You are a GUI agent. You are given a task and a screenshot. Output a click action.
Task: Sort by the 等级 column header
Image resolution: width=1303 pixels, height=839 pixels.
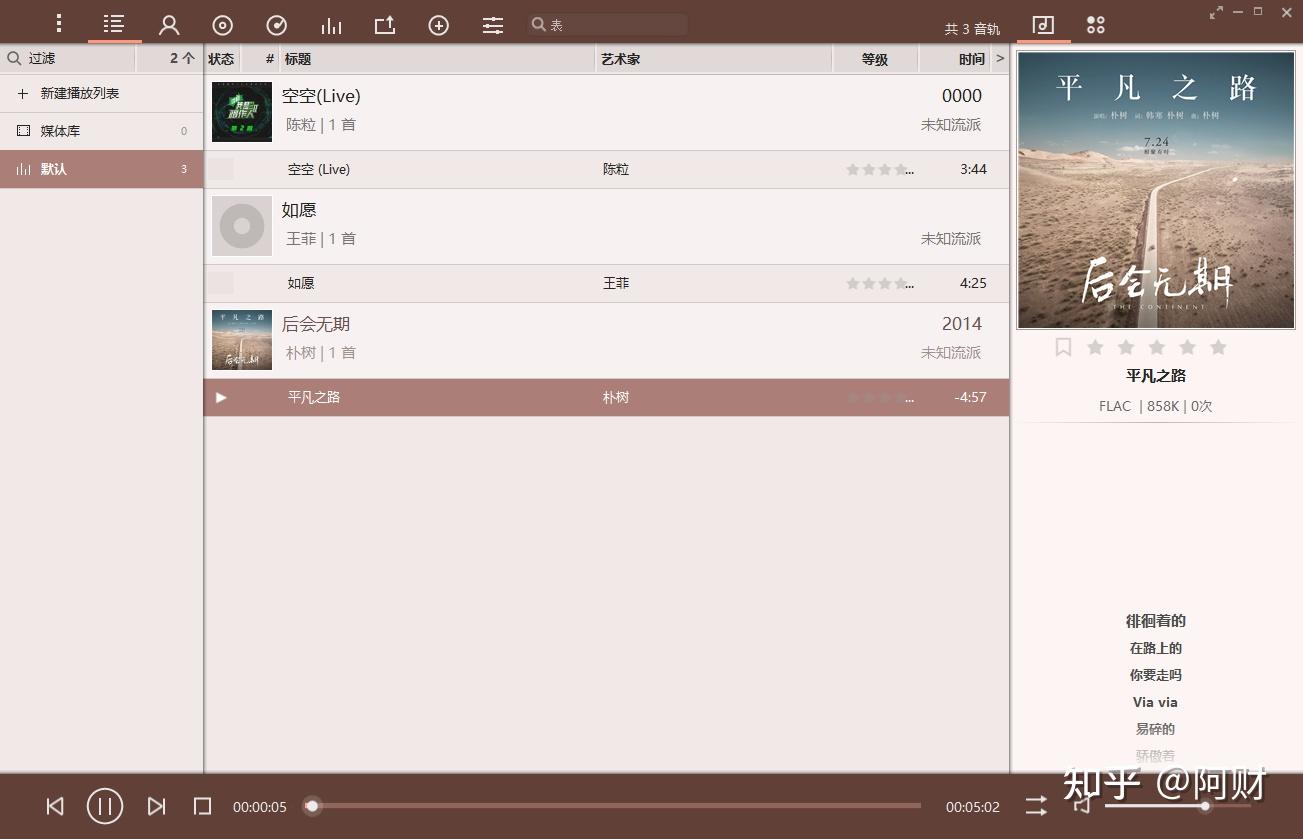click(x=875, y=59)
